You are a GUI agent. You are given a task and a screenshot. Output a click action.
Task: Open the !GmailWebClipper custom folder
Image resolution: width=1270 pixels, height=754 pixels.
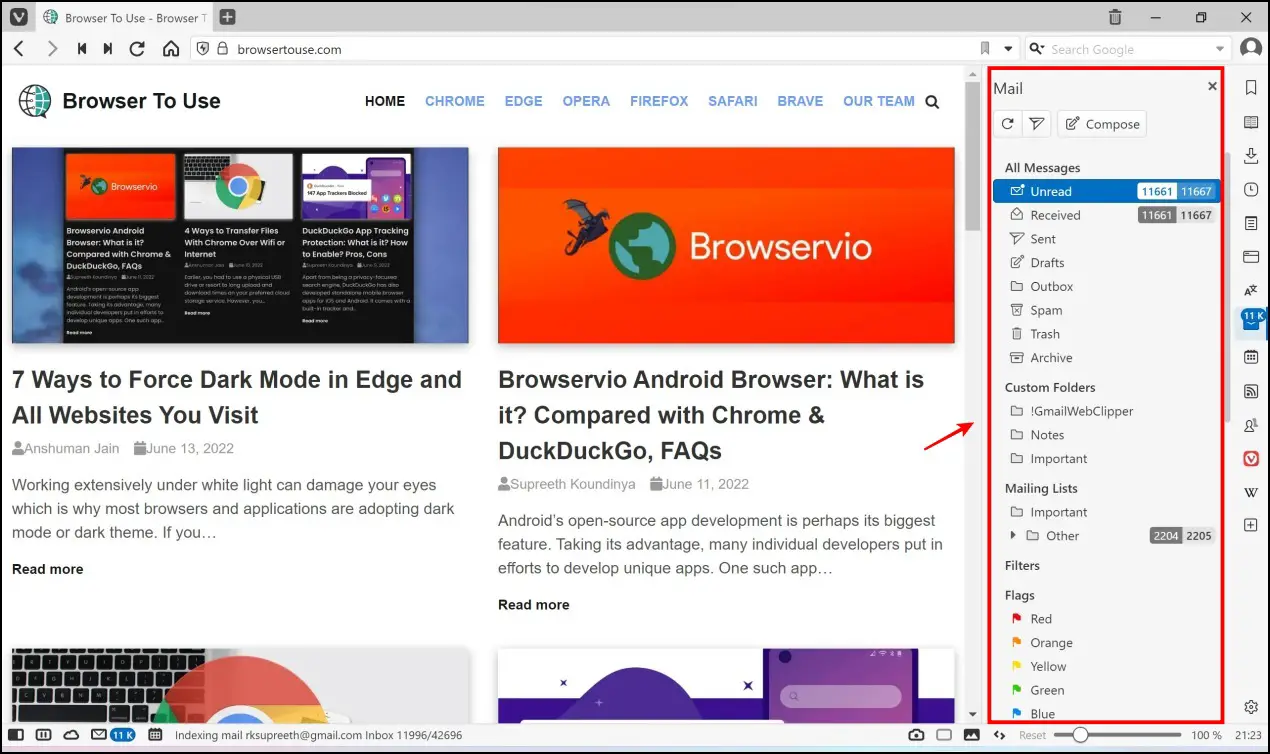tap(1106, 411)
